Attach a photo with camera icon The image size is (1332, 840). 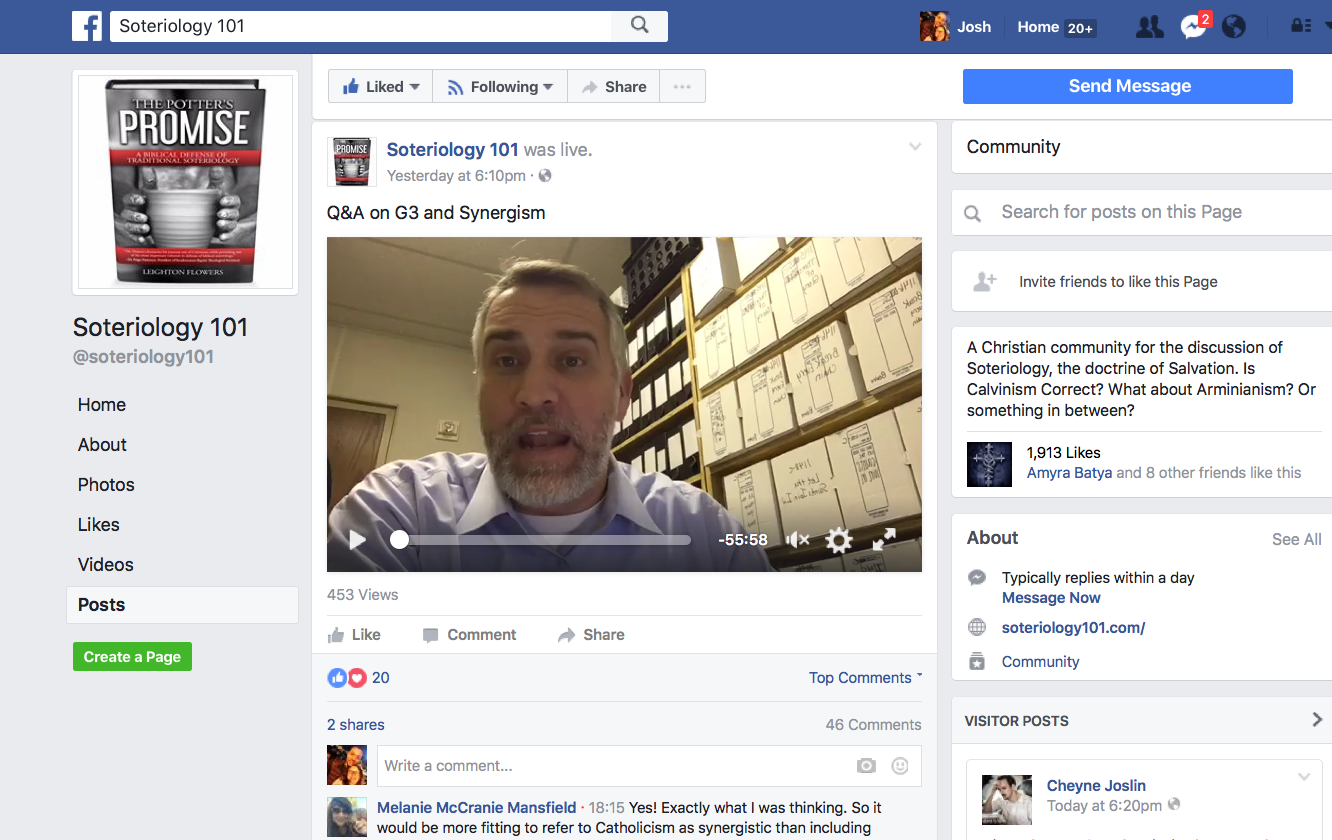coord(866,766)
